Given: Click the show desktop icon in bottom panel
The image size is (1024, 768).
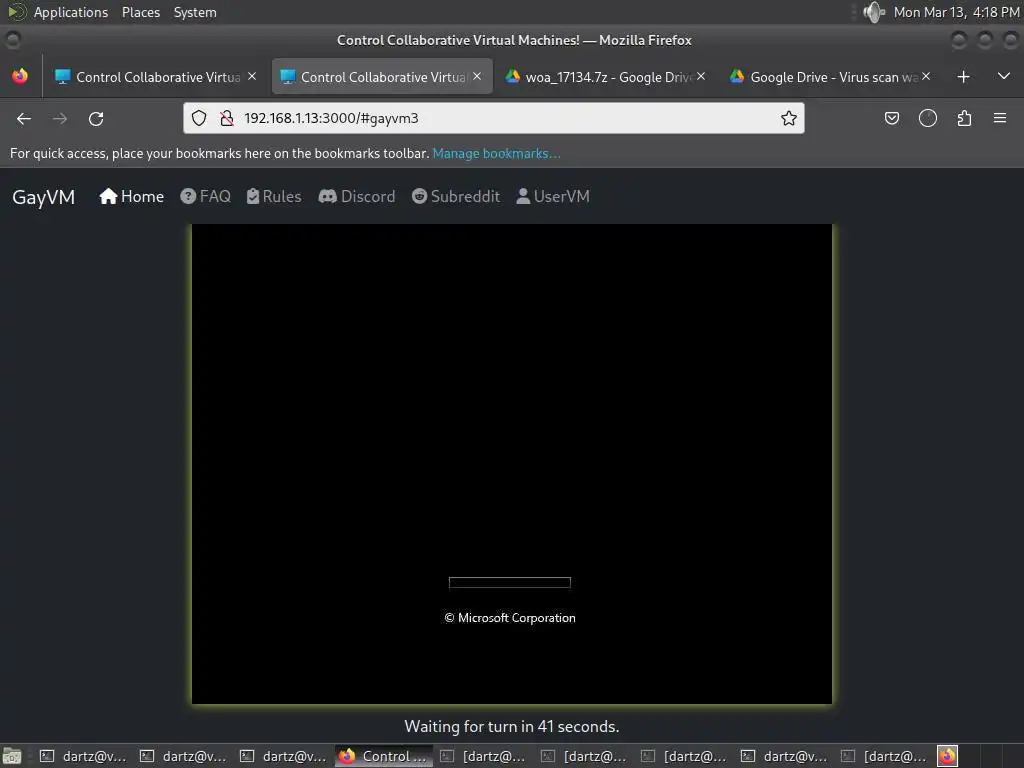Looking at the screenshot, I should 12,756.
